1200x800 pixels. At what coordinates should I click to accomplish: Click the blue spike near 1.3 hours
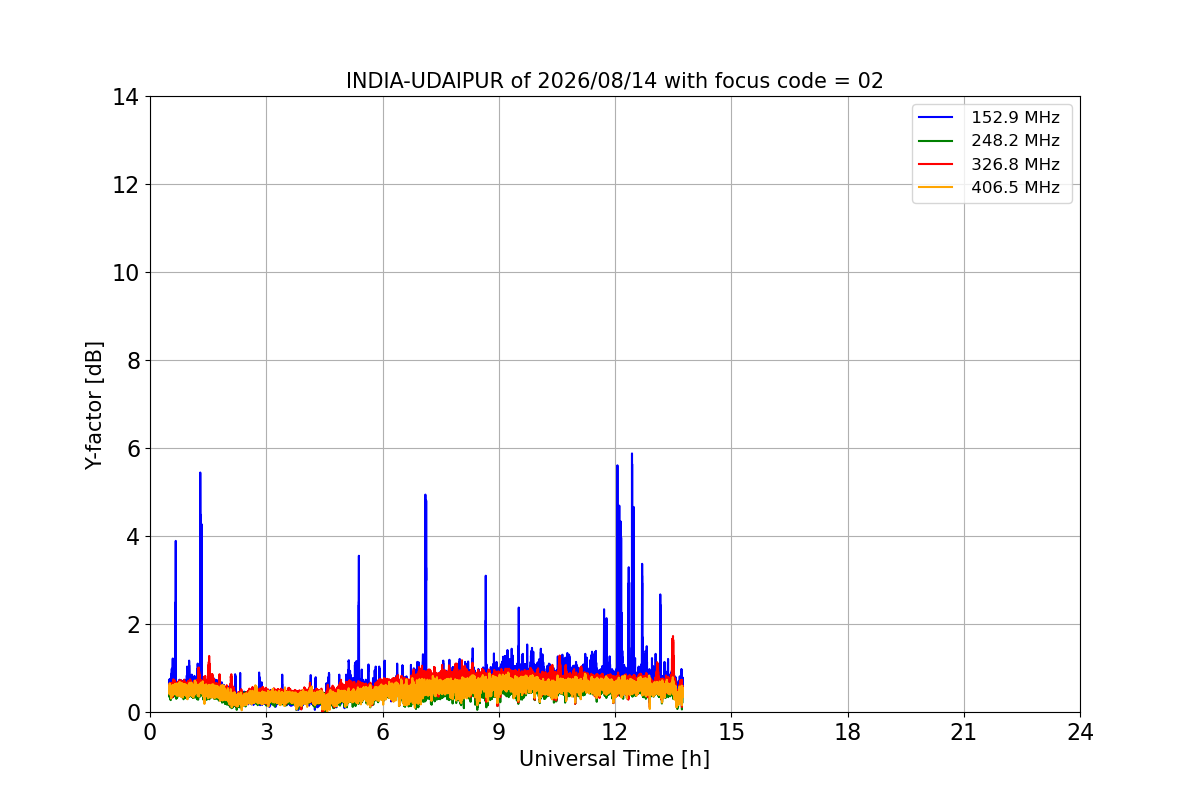click(200, 476)
